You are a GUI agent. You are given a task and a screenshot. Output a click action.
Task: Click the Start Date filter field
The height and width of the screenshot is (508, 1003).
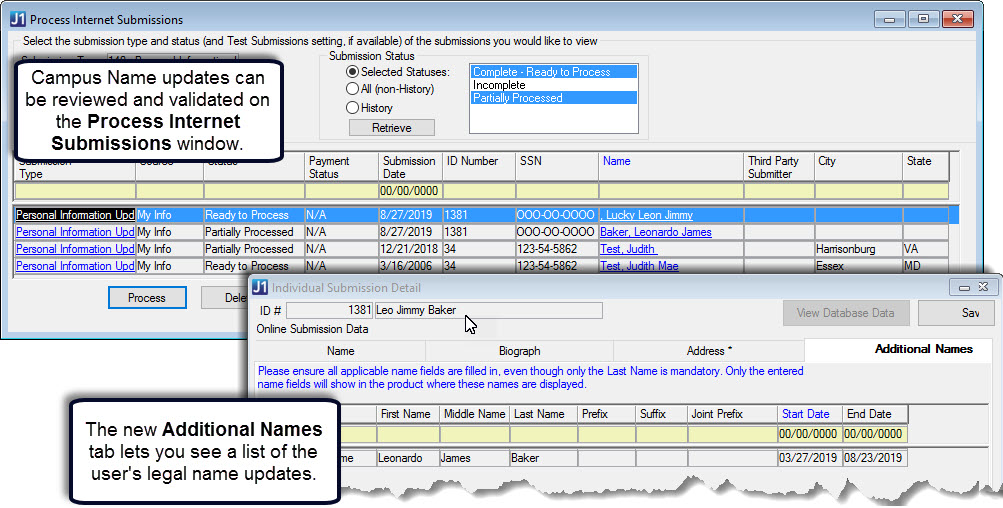(808, 434)
